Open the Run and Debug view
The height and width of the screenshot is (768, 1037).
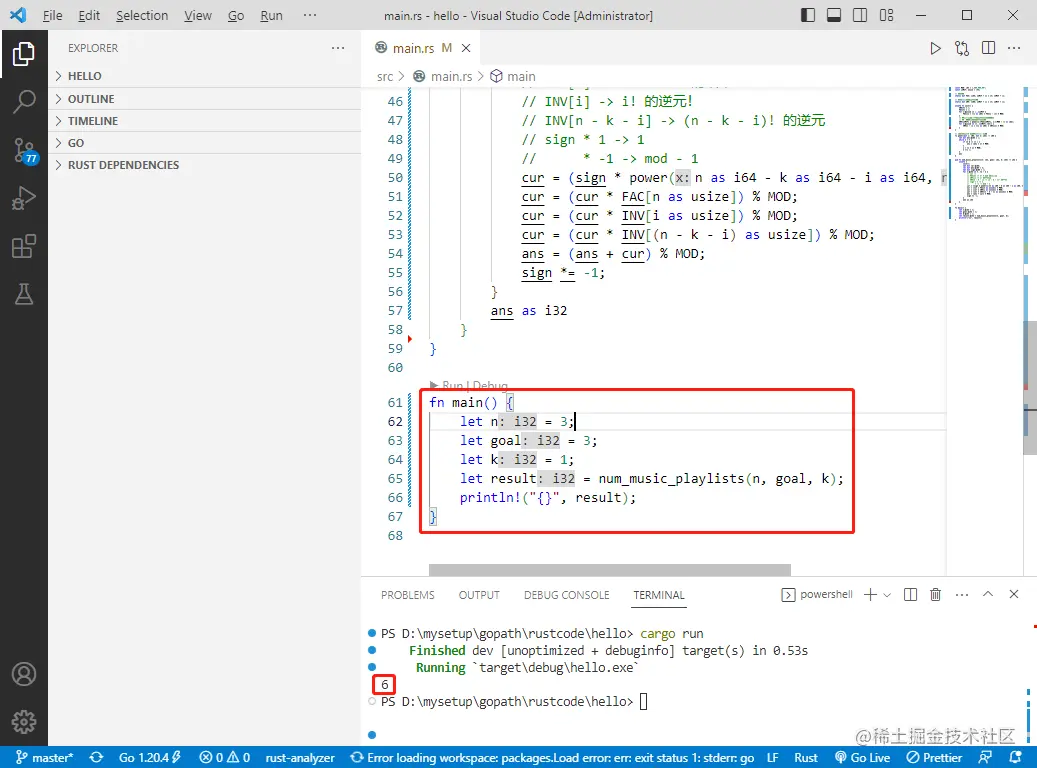pyautogui.click(x=24, y=198)
